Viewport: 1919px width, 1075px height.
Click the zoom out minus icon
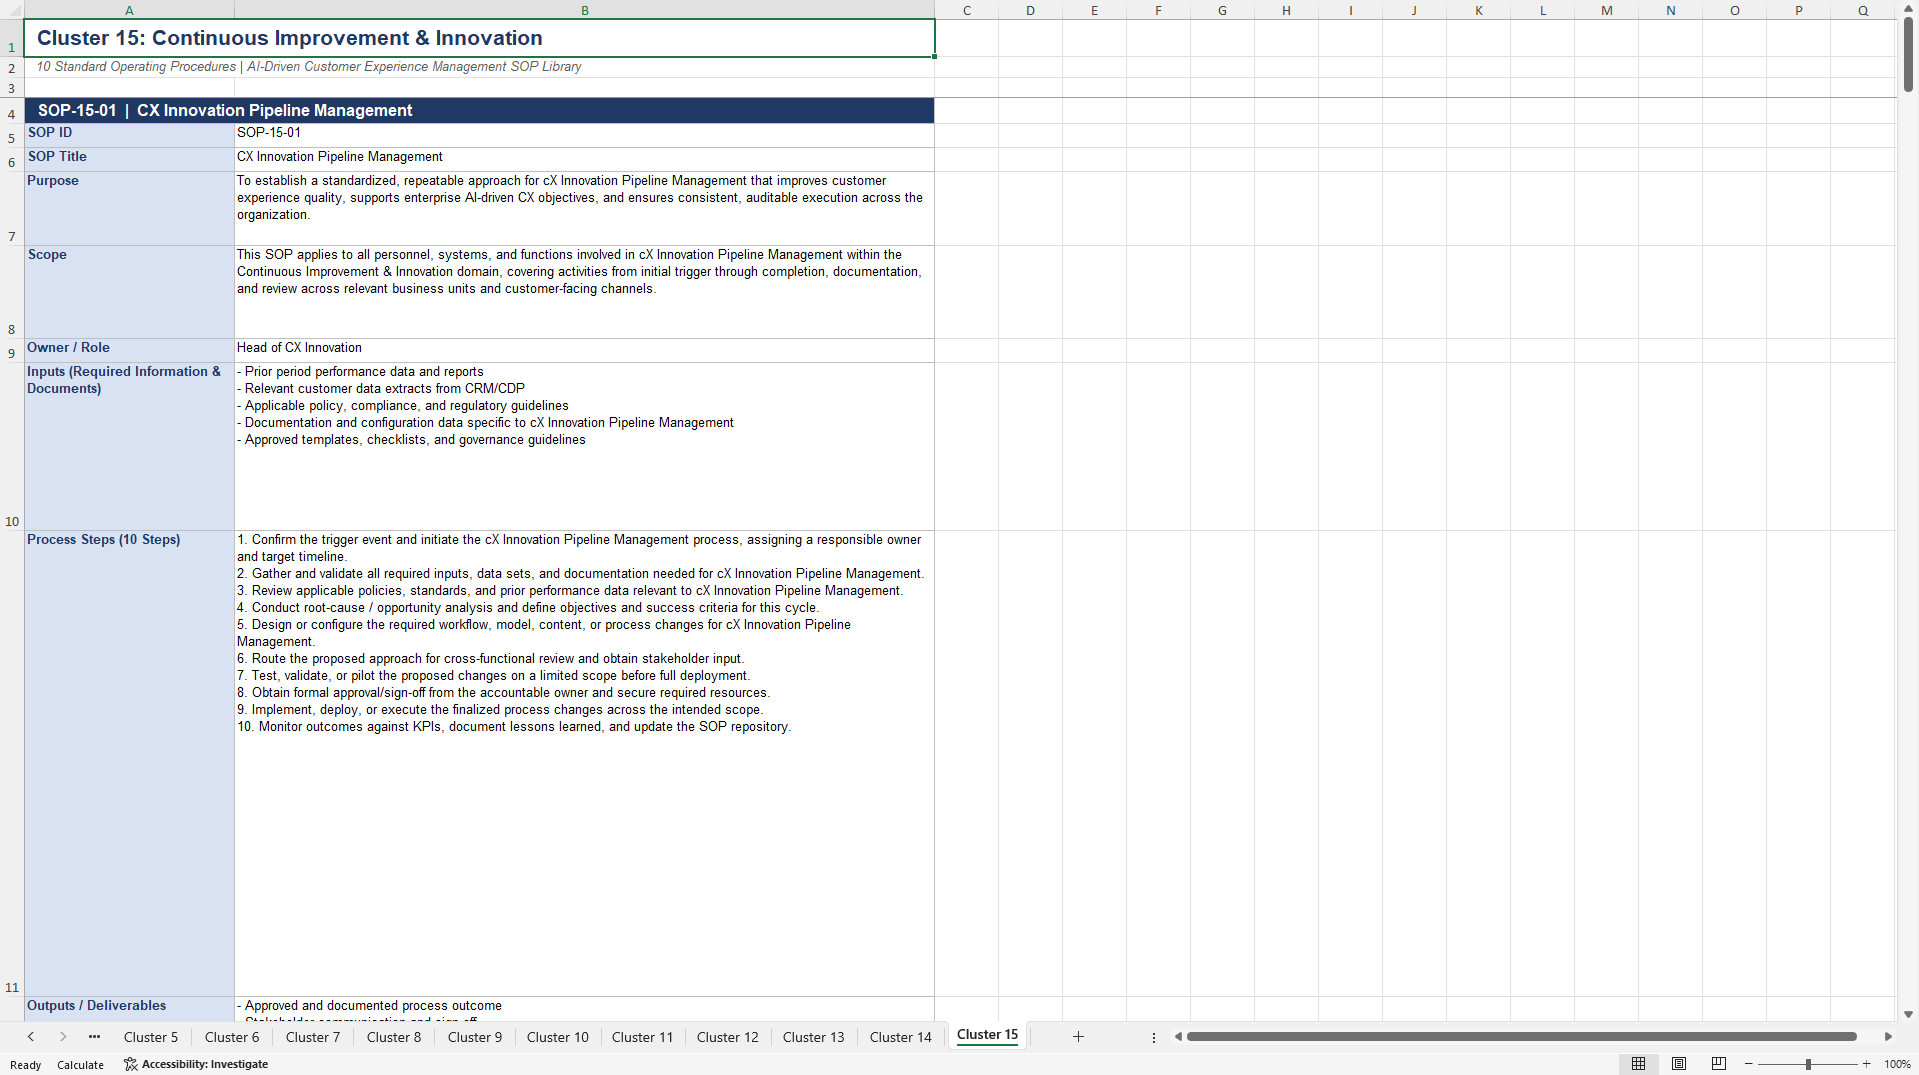(1749, 1064)
